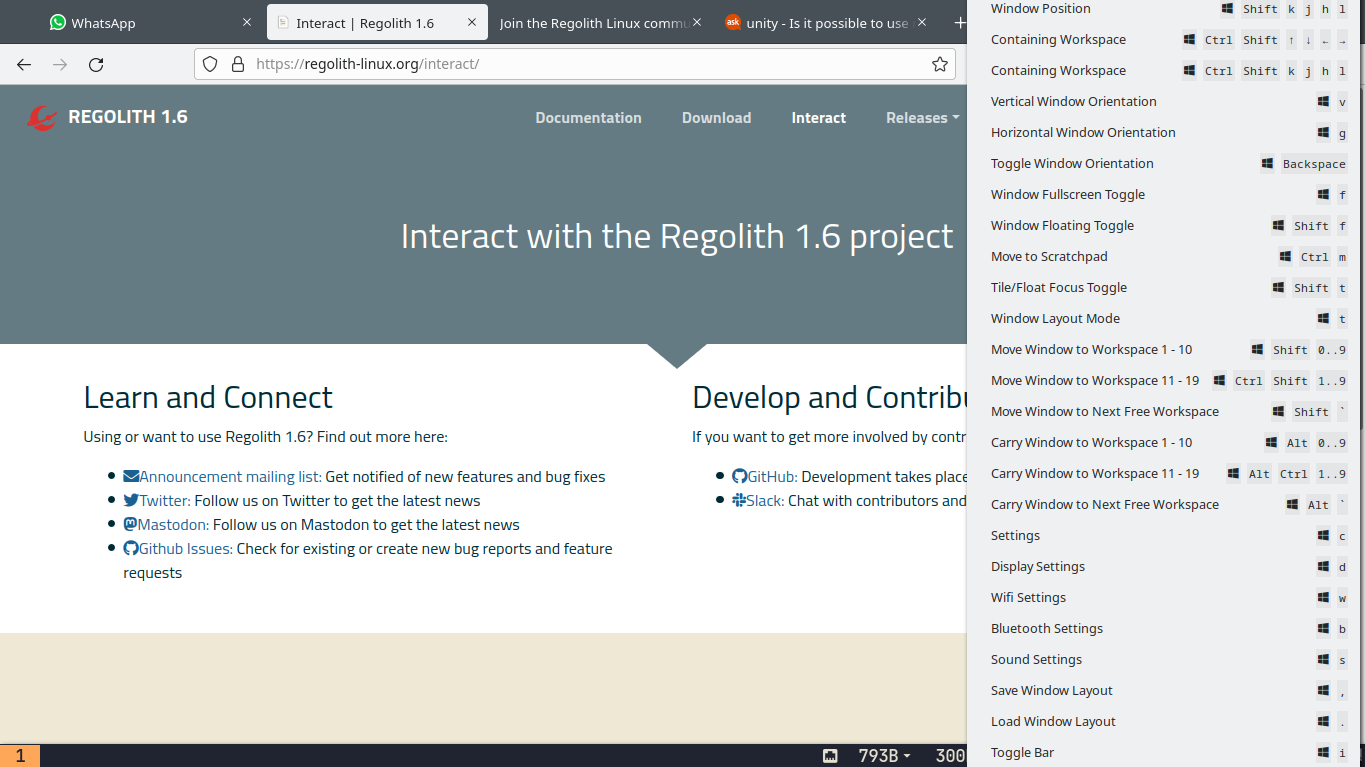Click the Interact with the Regolith 1.6 project heading

677,236
